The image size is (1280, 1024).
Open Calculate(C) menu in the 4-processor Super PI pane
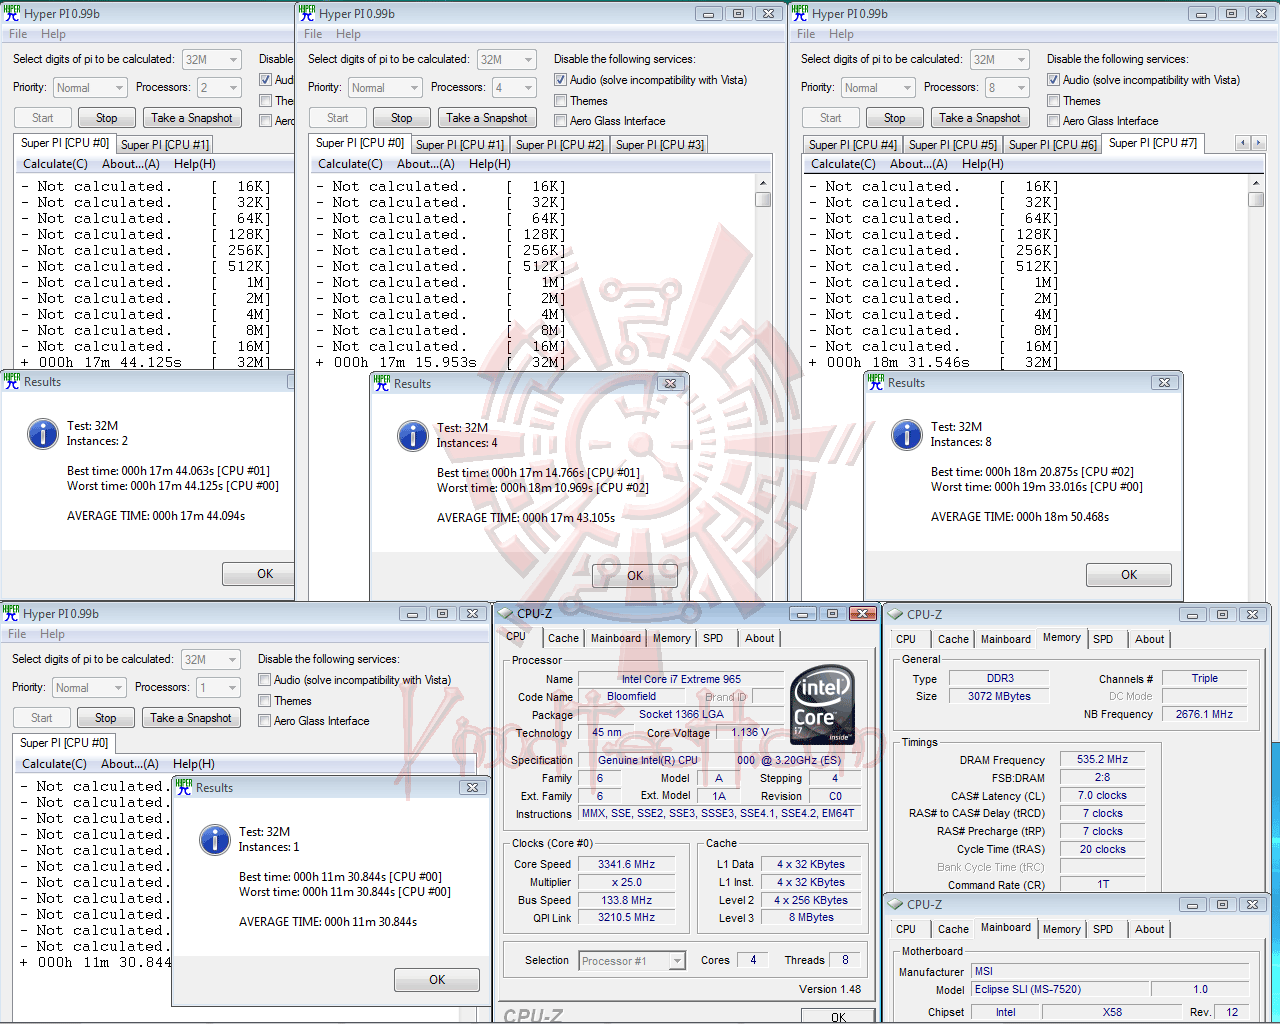(350, 164)
